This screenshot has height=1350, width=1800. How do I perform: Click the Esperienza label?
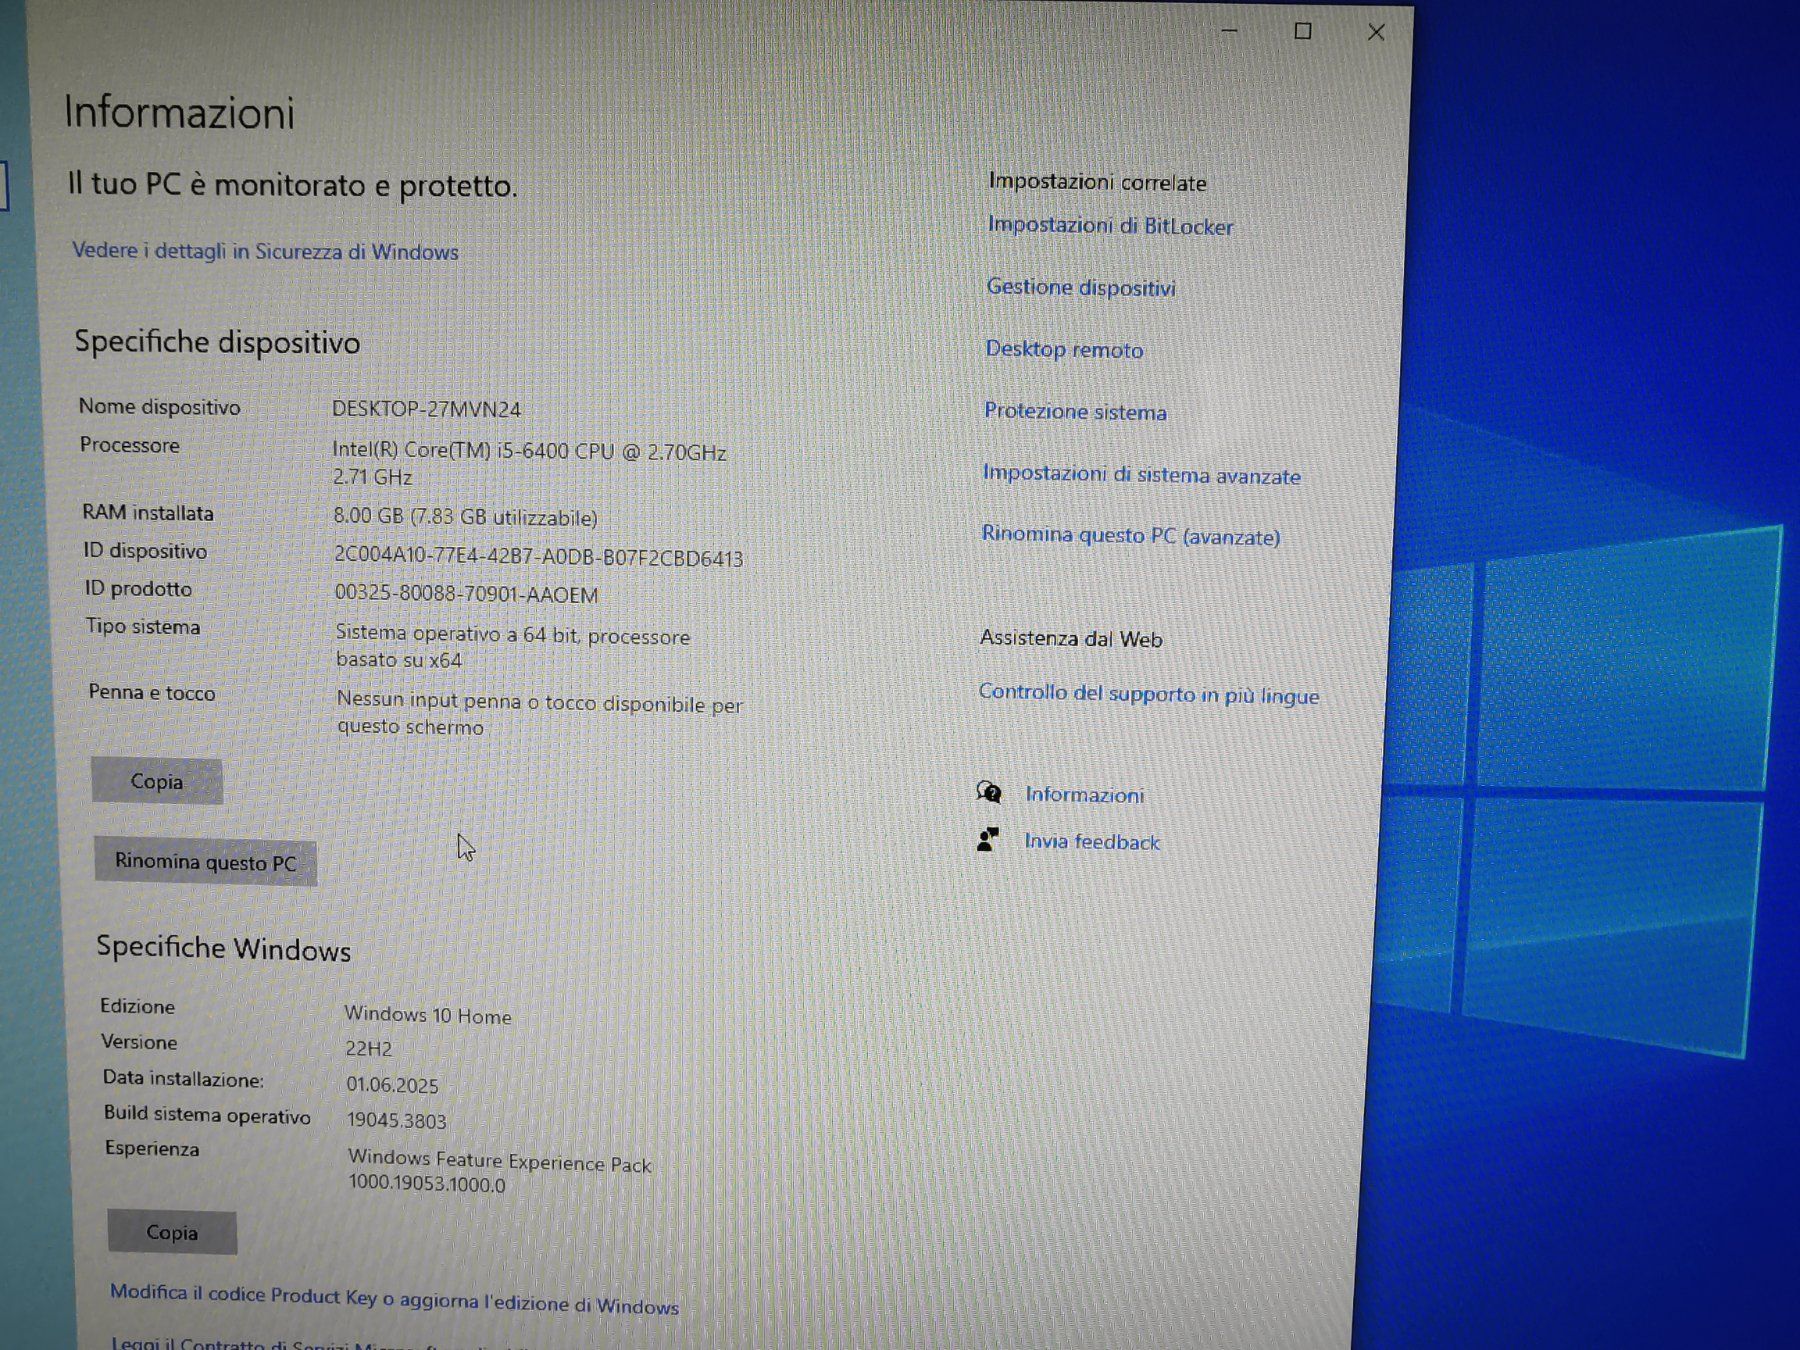(152, 1148)
